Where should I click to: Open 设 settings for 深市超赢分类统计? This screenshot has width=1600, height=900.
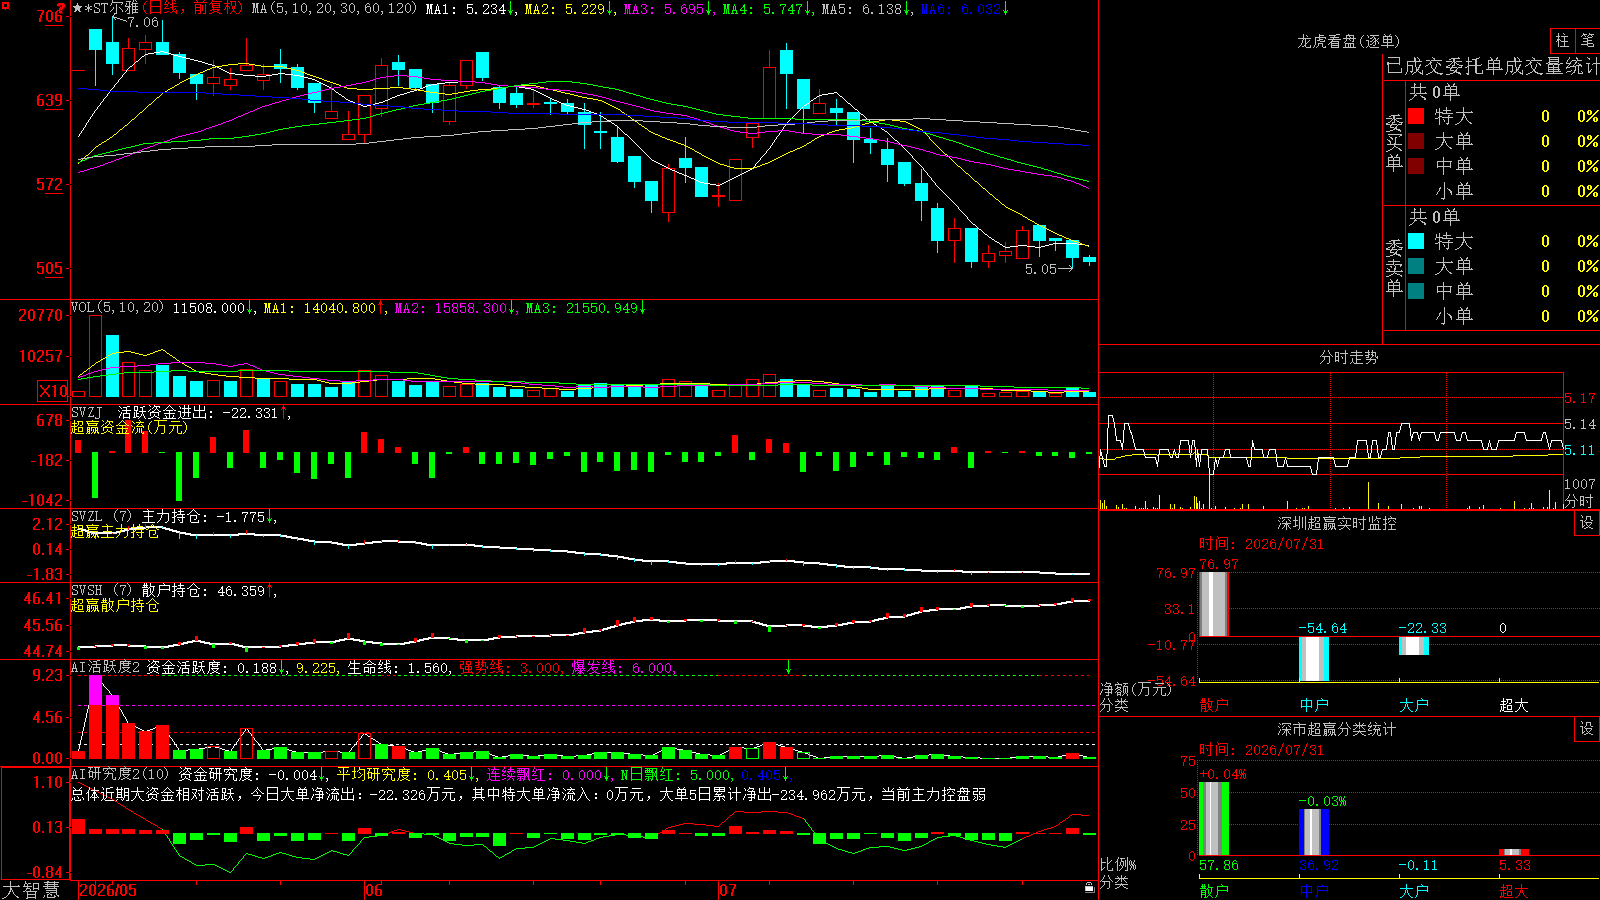coord(1587,729)
